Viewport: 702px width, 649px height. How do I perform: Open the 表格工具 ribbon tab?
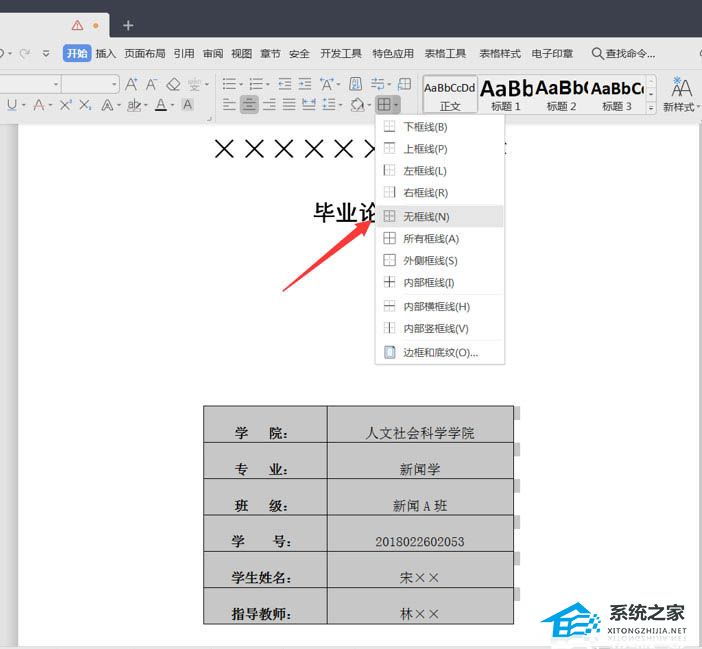point(445,54)
